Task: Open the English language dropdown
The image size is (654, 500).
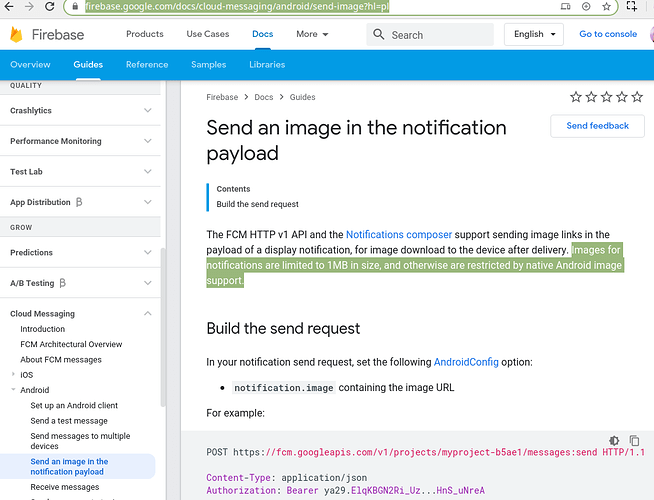Action: pos(534,34)
